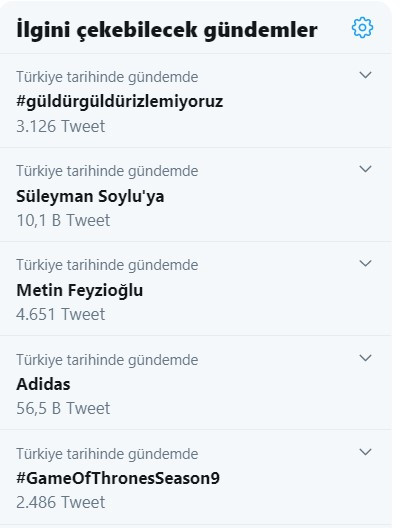The height and width of the screenshot is (528, 400).
Task: Expand options chevron for #güldürgüldürizlemiyoruz trend
Action: tap(365, 75)
